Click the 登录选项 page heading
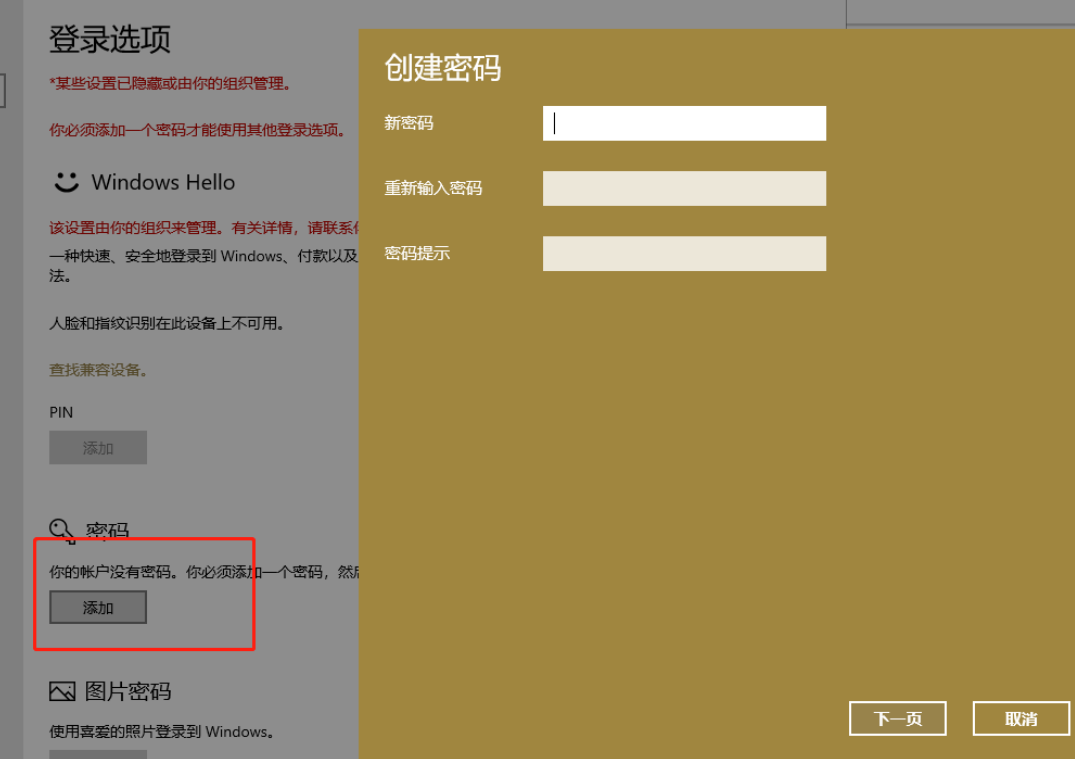 [110, 39]
